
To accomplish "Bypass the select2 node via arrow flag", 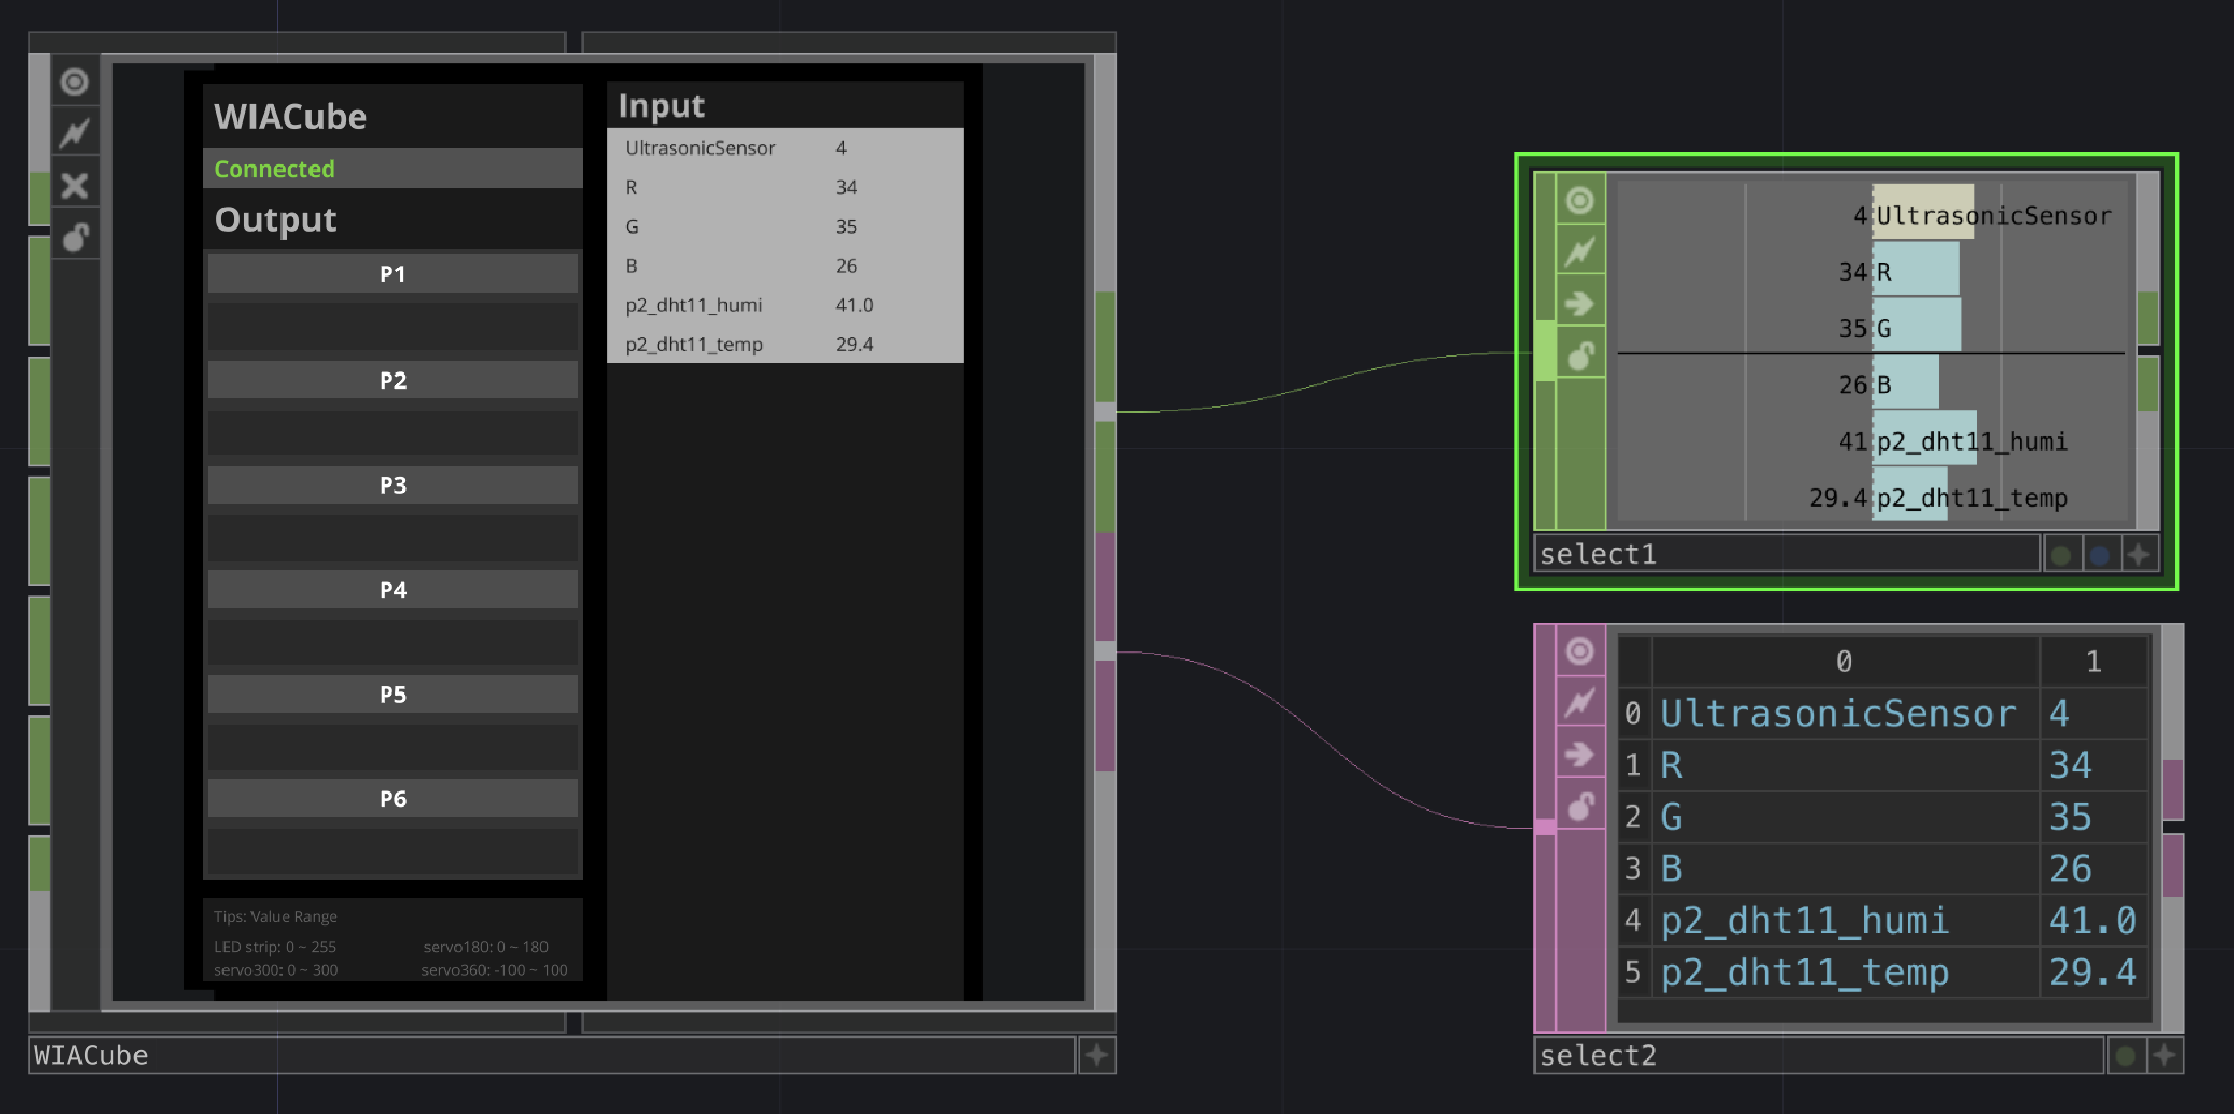I will point(1580,754).
